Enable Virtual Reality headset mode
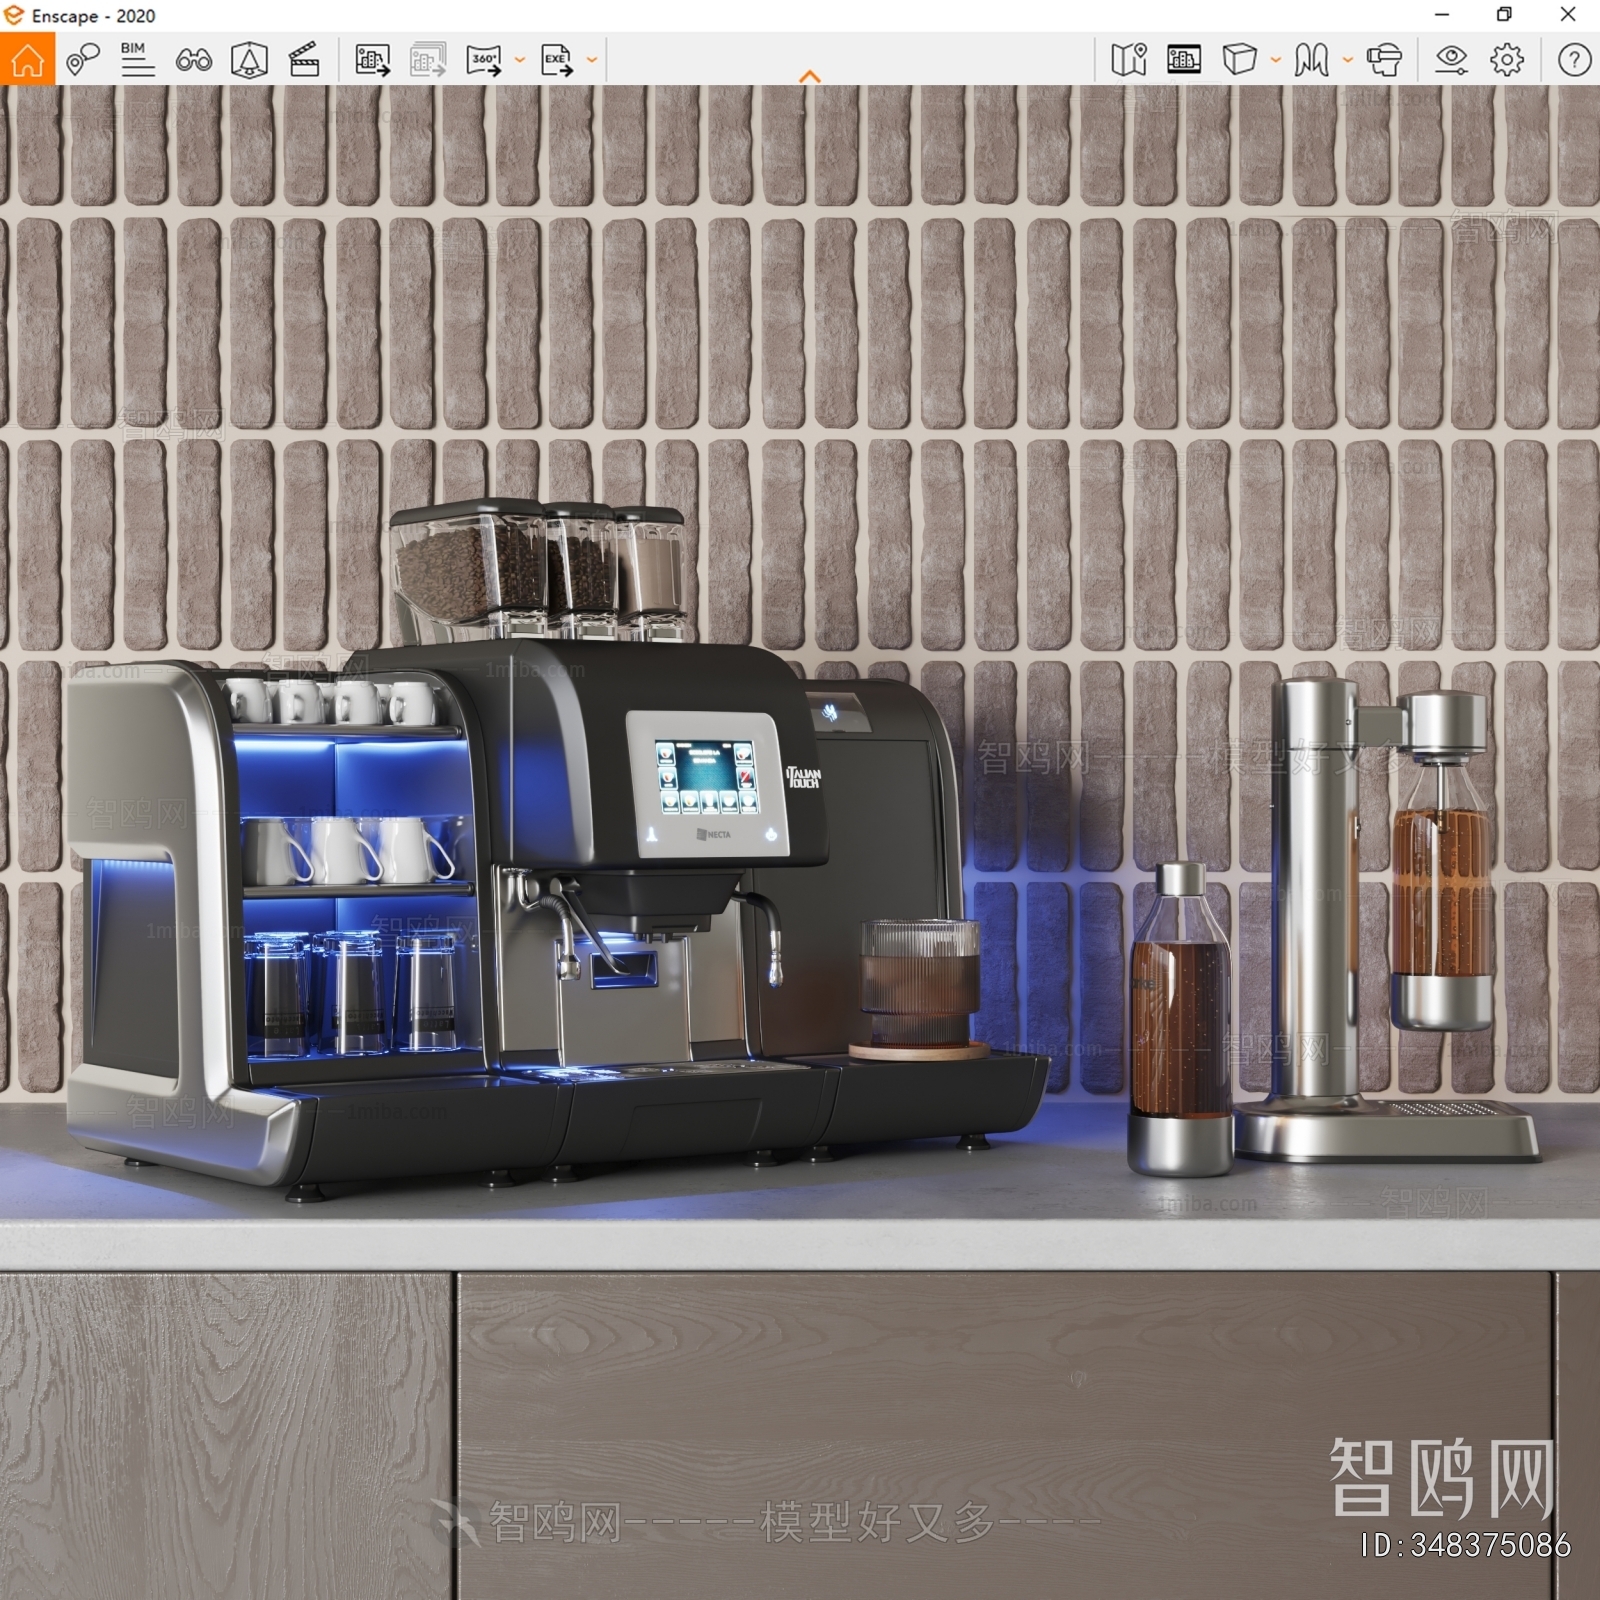This screenshot has width=1600, height=1600. pos(1384,60)
